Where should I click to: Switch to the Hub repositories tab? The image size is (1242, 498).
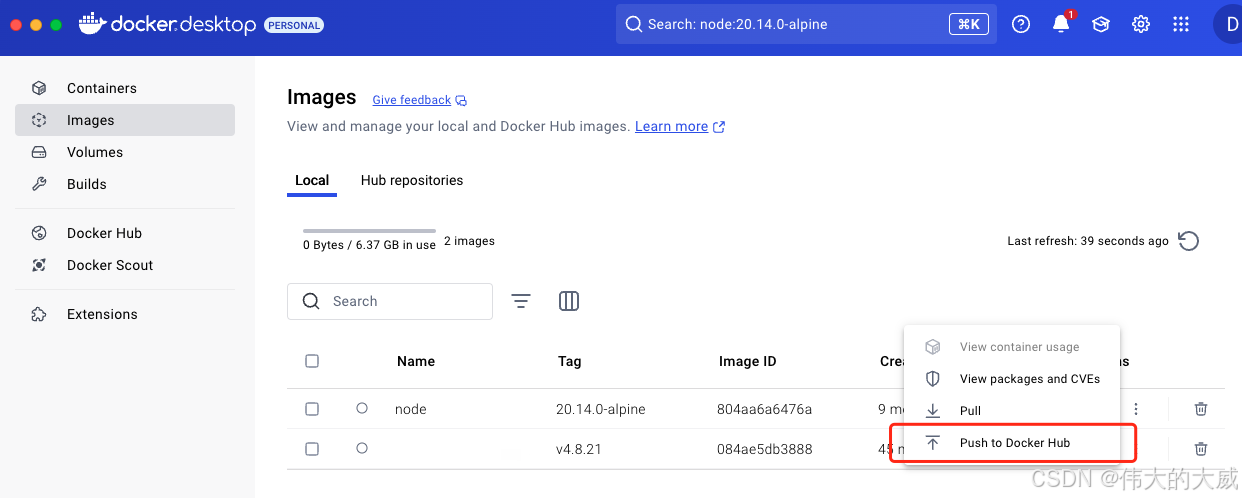[412, 180]
